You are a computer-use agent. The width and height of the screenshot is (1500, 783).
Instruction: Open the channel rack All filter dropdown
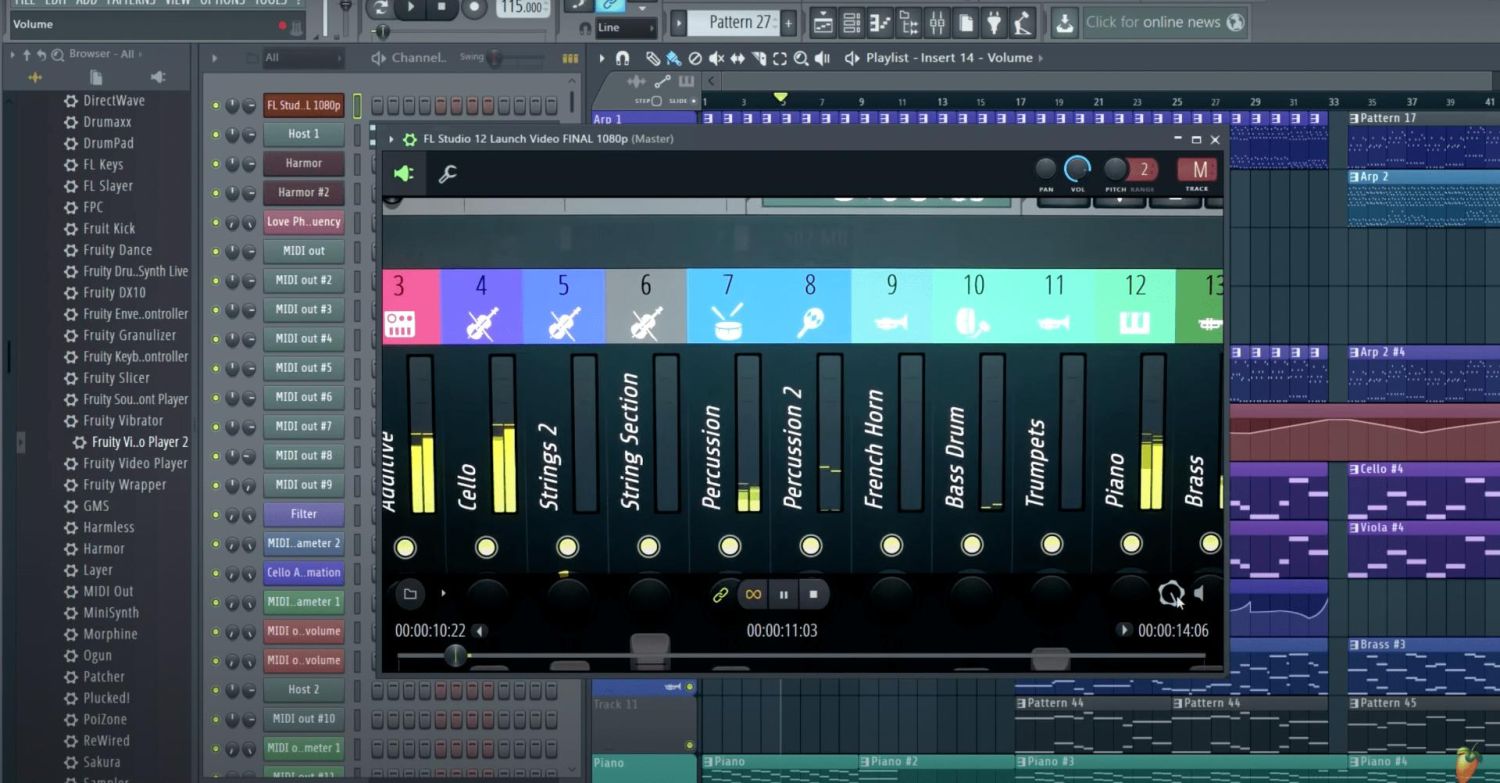303,58
